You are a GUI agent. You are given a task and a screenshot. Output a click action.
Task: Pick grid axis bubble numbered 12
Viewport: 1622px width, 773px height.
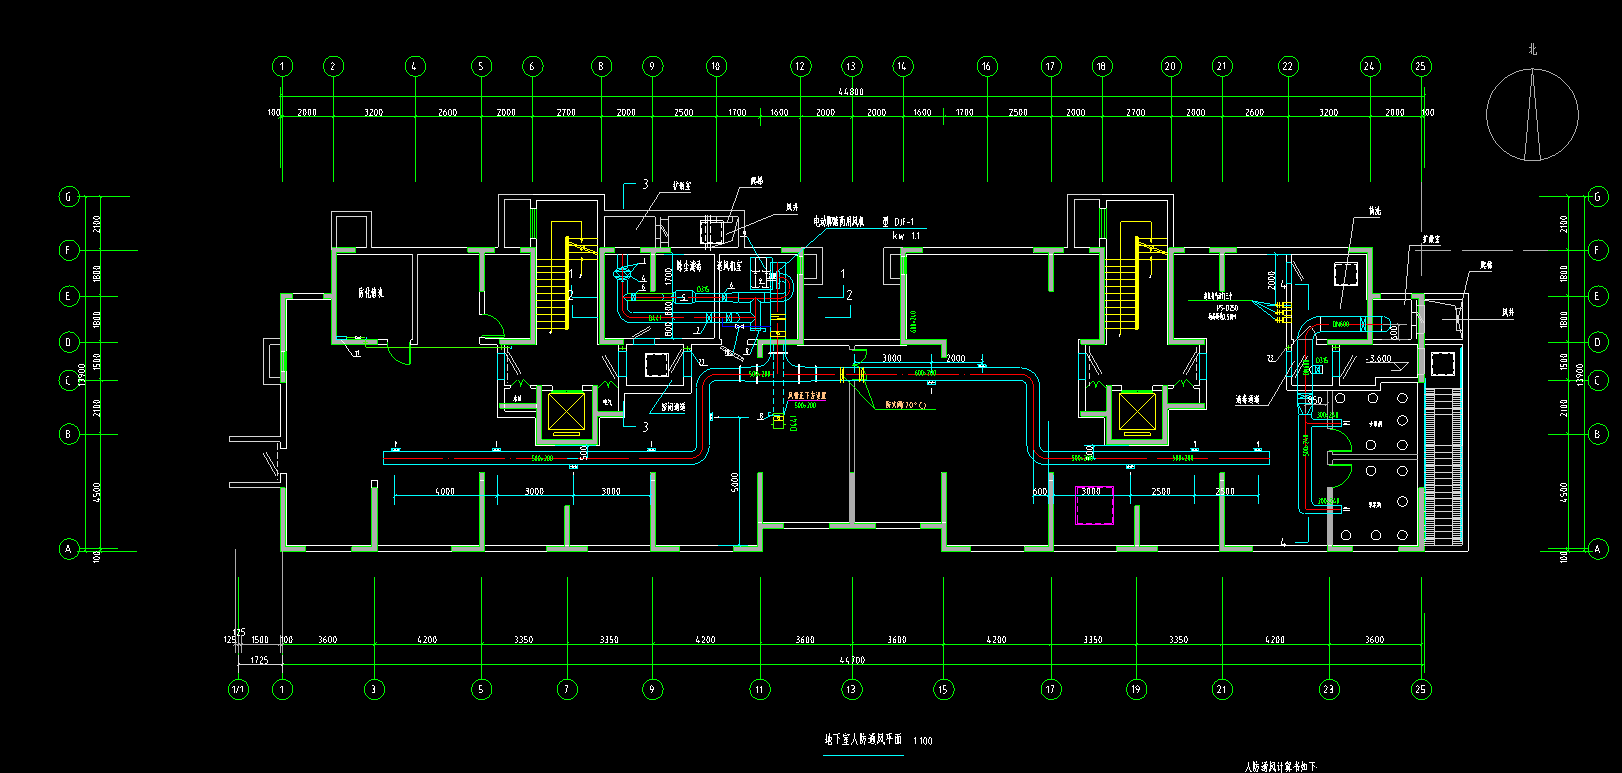tap(800, 67)
